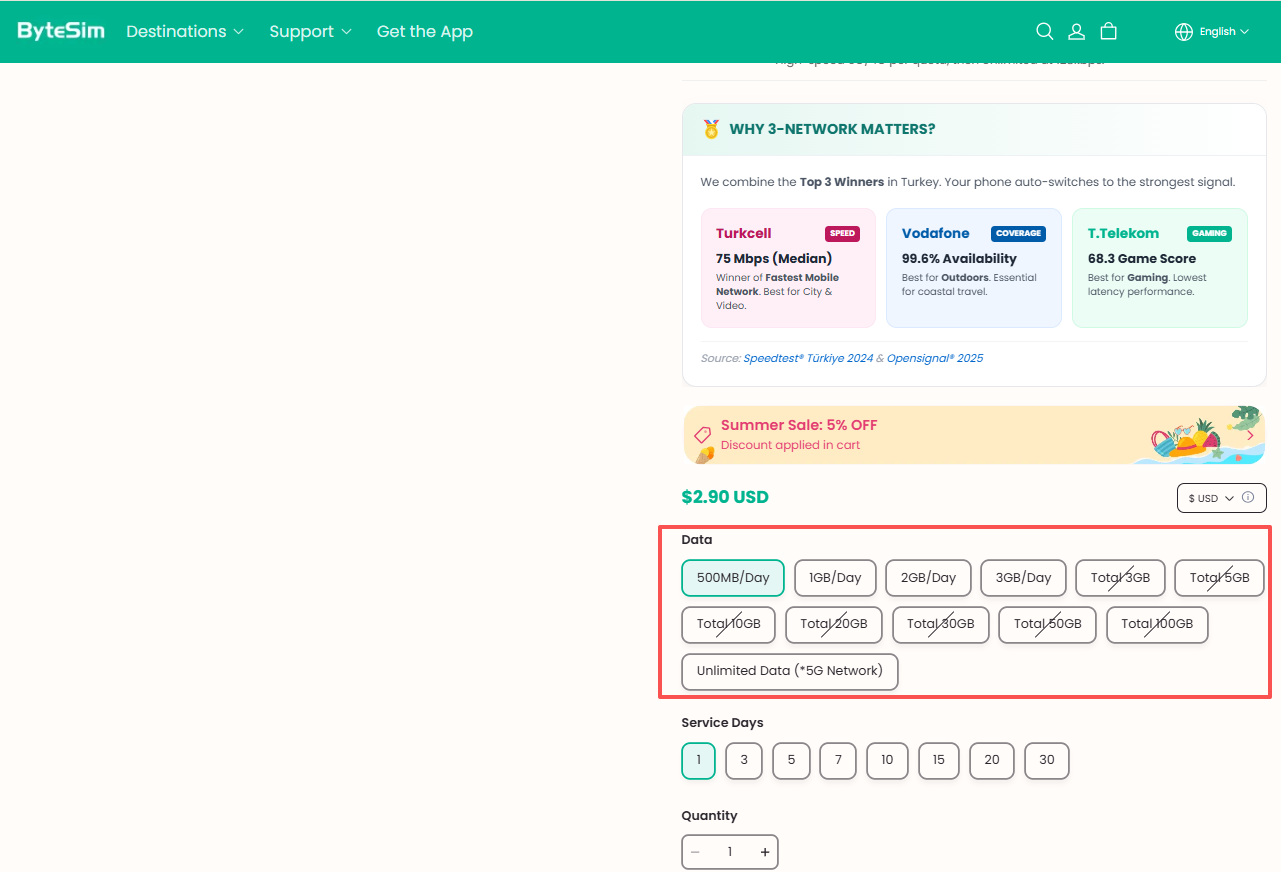Click the "75 Mbps (Median)" text
Screen dimensions: 1281x872
(x=774, y=259)
